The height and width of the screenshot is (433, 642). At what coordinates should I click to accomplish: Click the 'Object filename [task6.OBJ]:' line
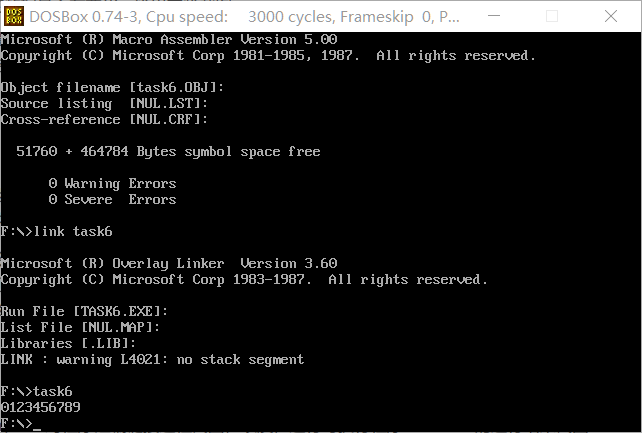point(113,88)
